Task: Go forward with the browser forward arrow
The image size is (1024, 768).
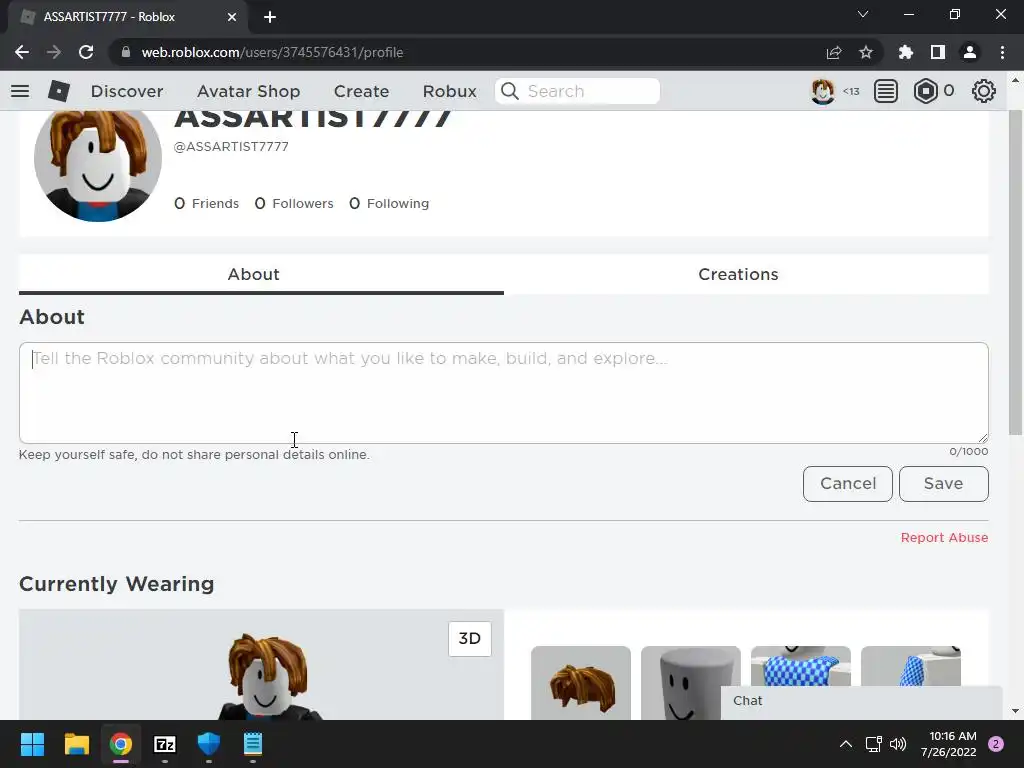Action: coord(54,52)
